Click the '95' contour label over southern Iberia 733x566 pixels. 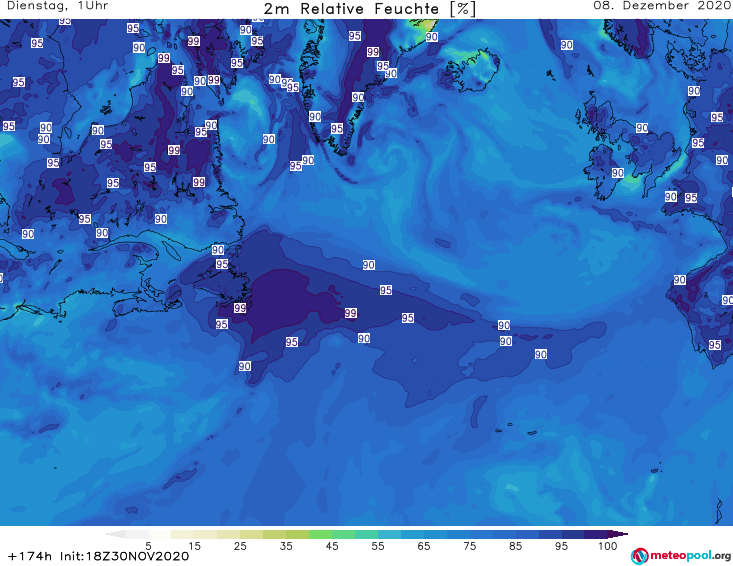tap(714, 345)
